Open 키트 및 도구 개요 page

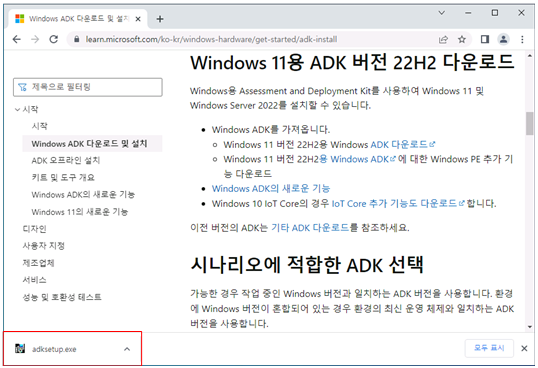pyautogui.click(x=63, y=177)
